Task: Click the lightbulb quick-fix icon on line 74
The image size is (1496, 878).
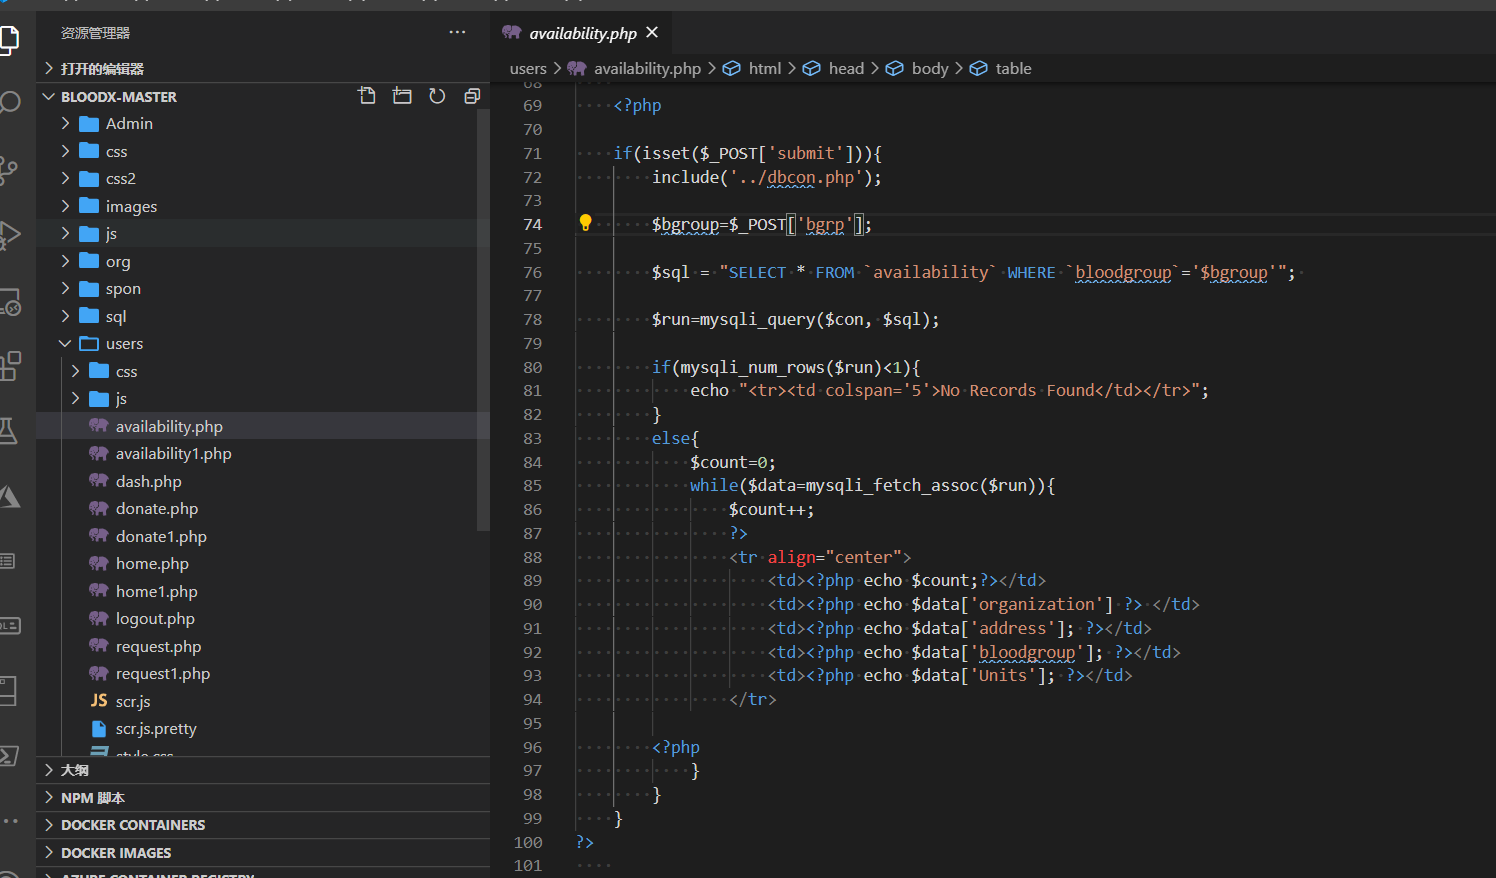Action: tap(586, 223)
